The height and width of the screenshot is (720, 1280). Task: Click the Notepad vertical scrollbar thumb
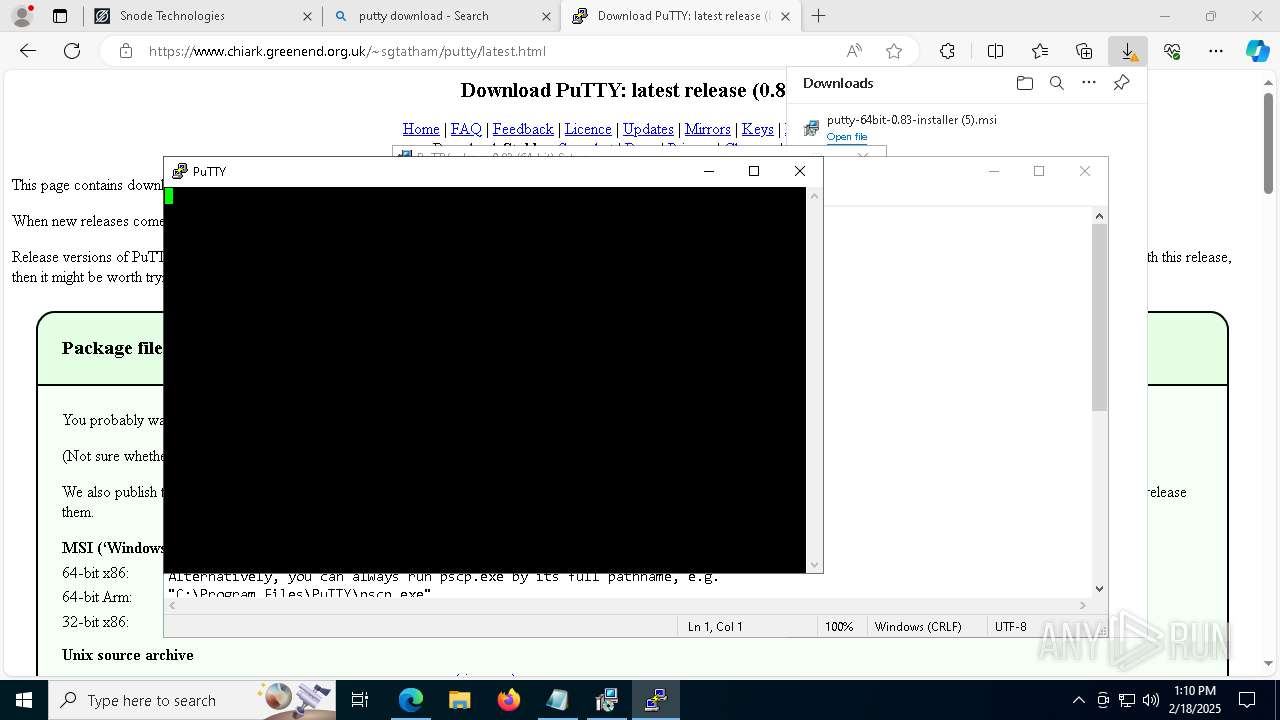[x=1099, y=317]
